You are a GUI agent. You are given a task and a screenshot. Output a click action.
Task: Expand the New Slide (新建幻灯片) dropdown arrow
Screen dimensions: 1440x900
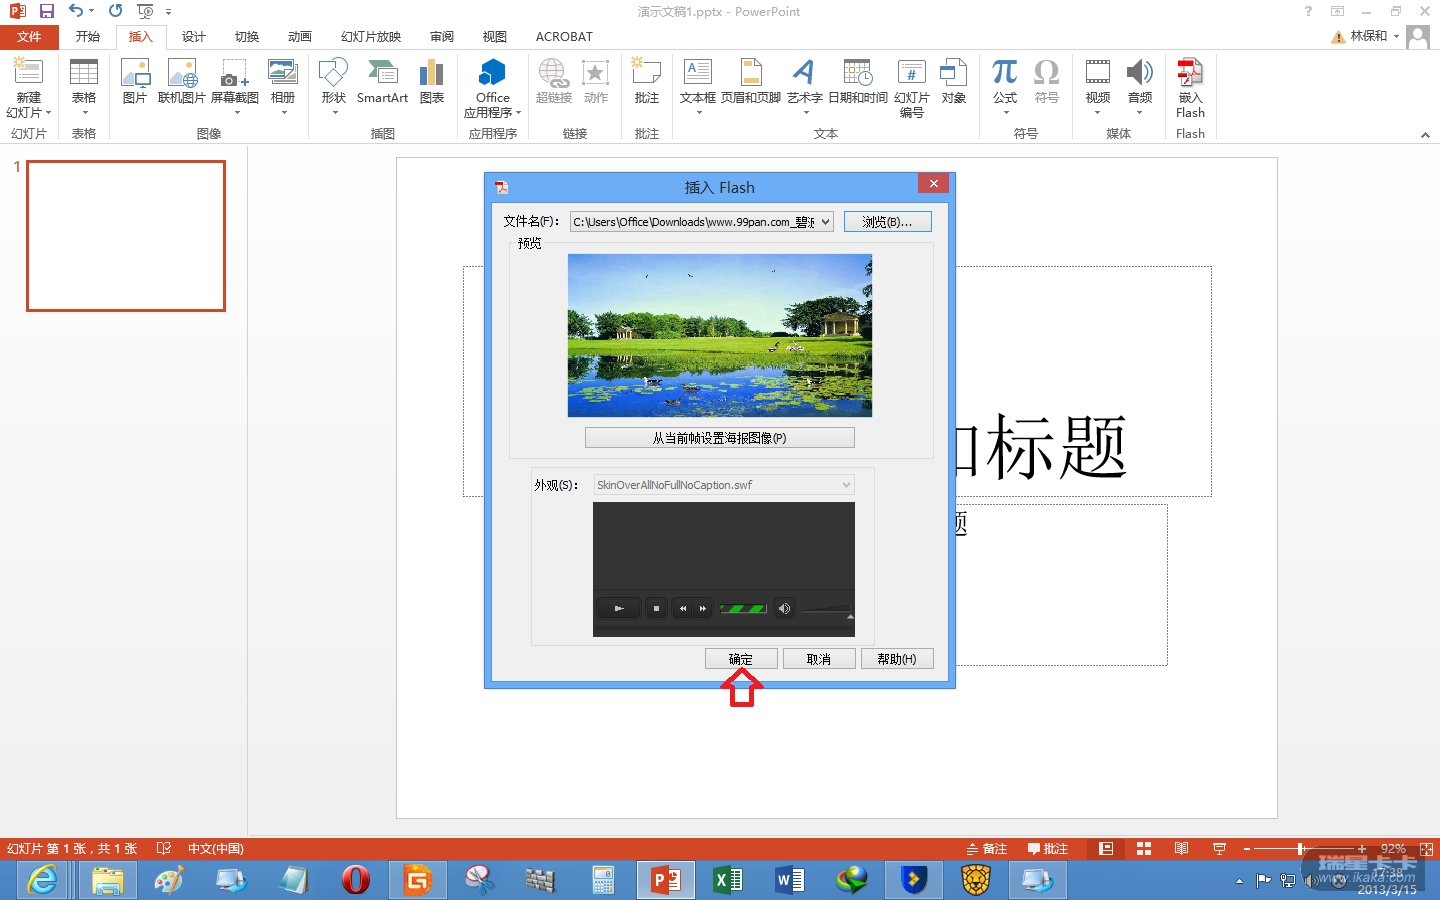pos(47,113)
